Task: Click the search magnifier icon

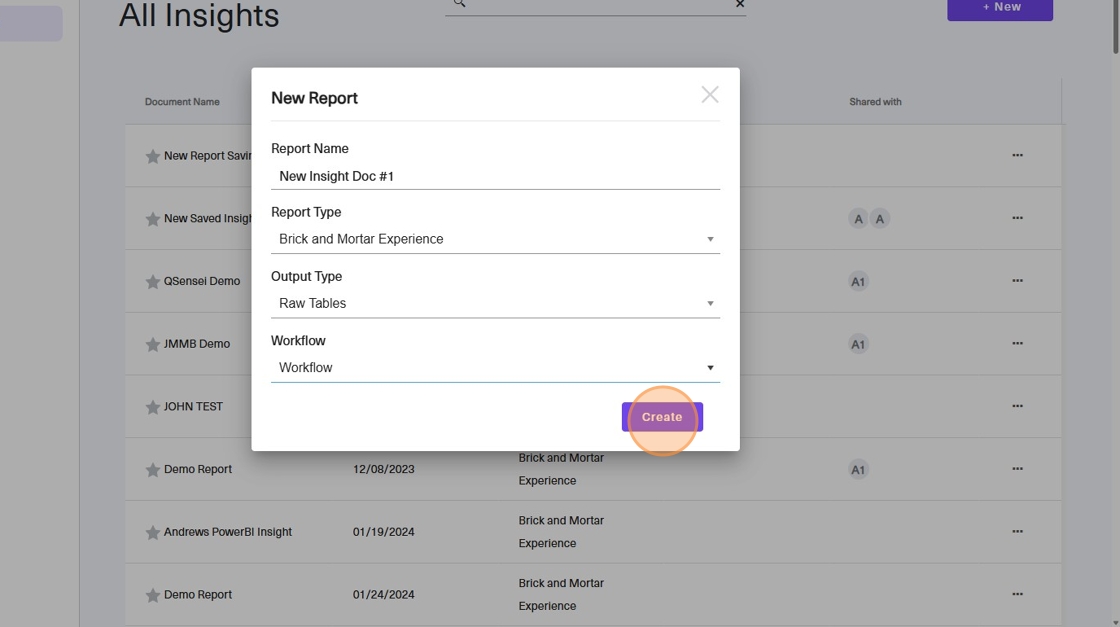Action: (459, 4)
